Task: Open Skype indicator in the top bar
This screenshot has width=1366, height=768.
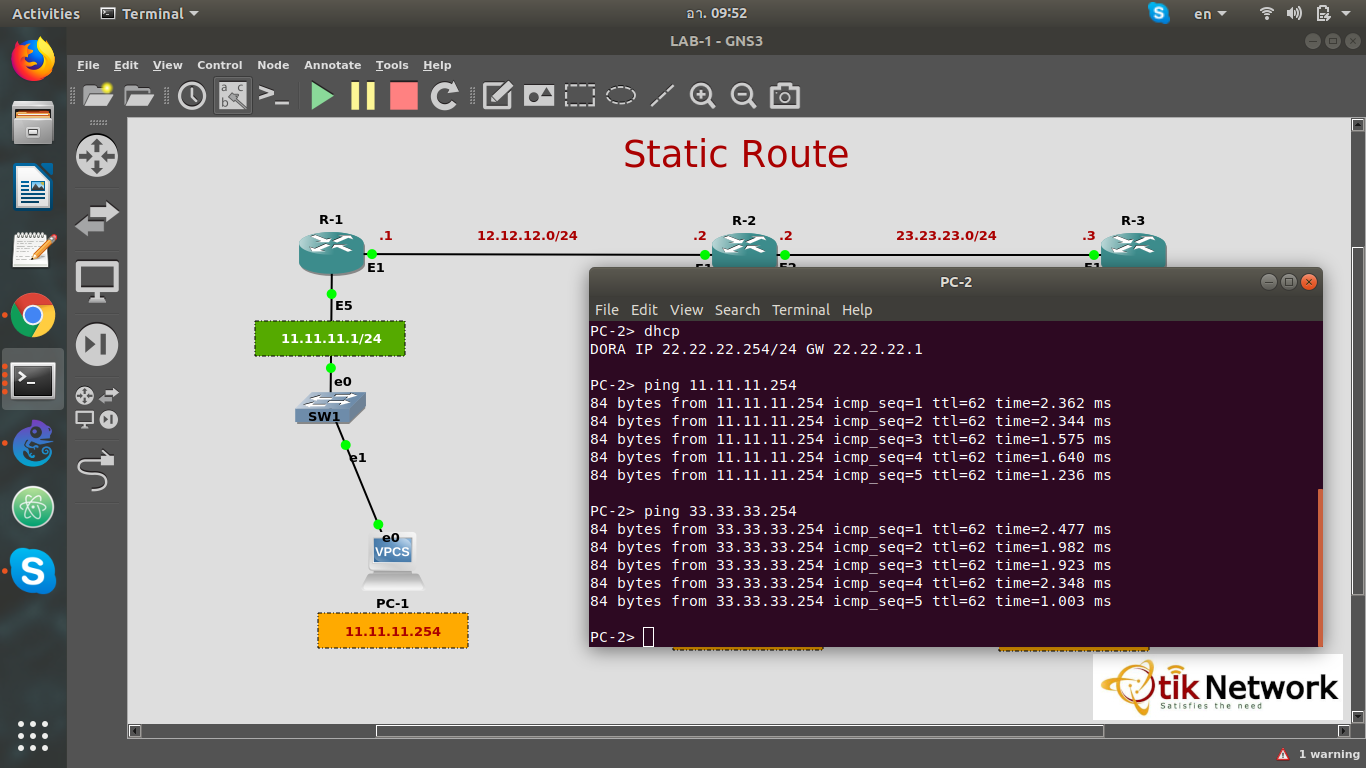Action: [x=1159, y=13]
